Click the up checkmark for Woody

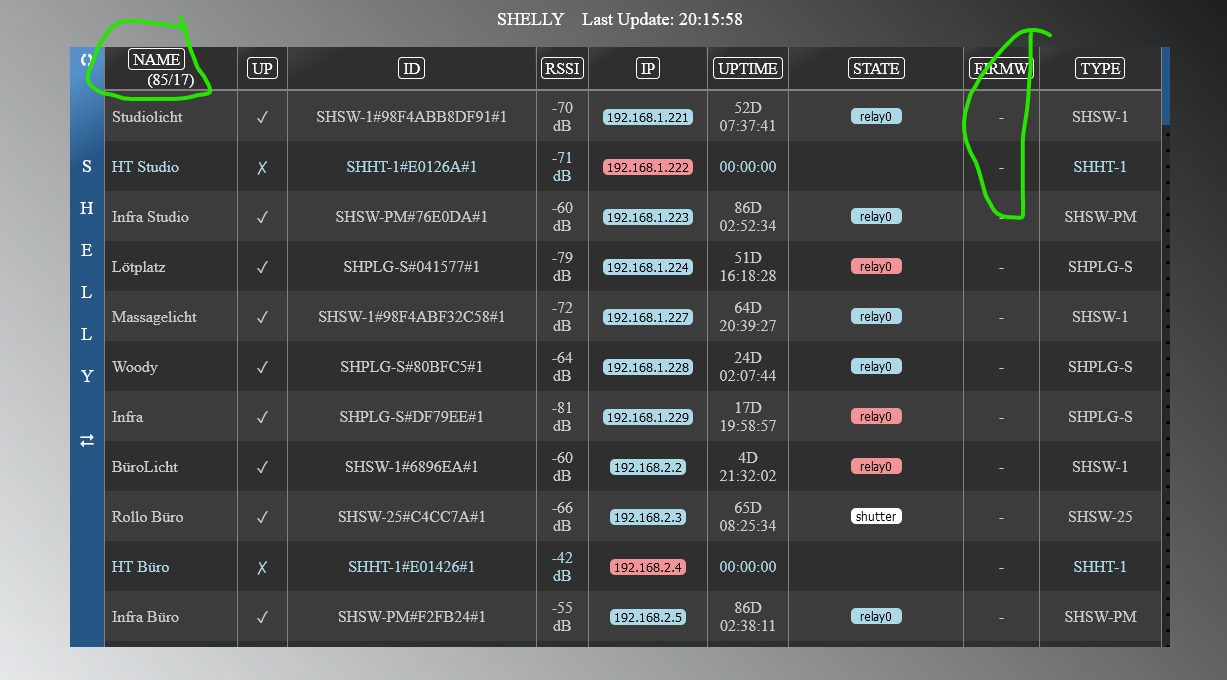[262, 367]
